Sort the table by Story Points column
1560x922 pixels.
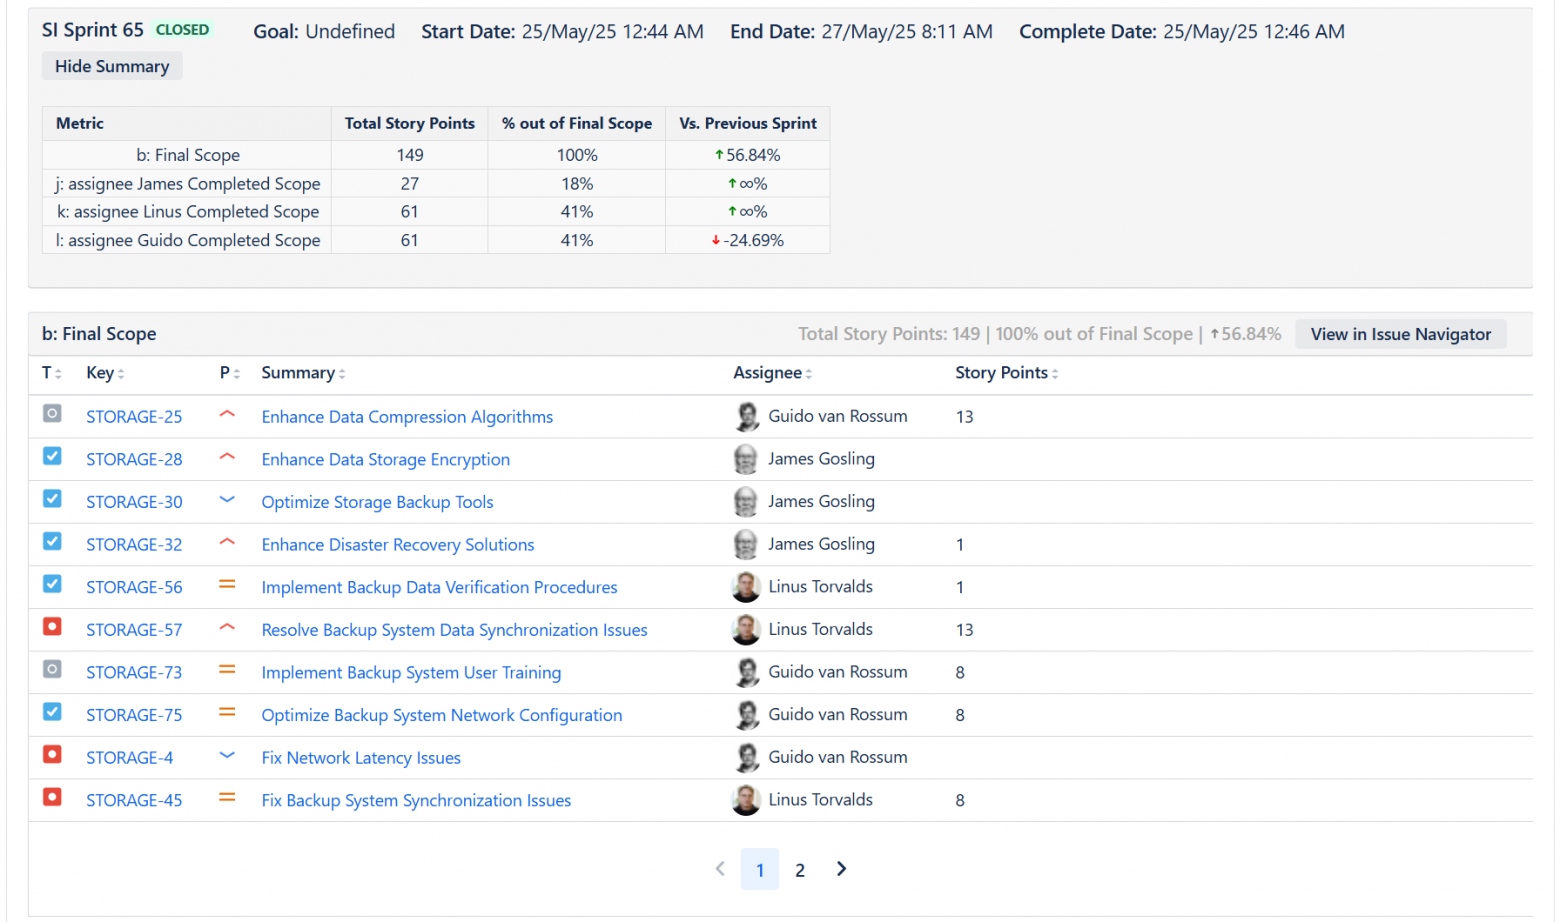click(x=1006, y=373)
